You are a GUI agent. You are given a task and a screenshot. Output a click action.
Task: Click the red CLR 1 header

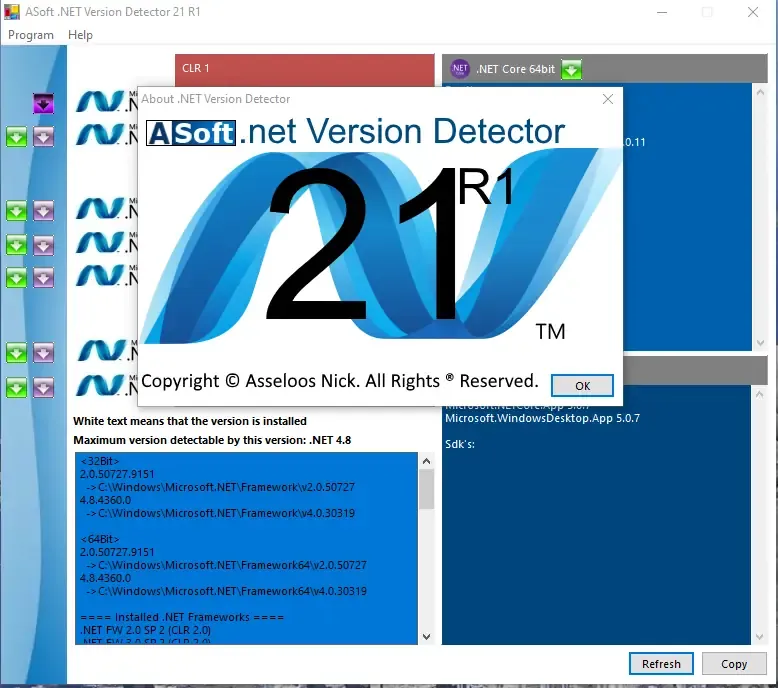[305, 68]
